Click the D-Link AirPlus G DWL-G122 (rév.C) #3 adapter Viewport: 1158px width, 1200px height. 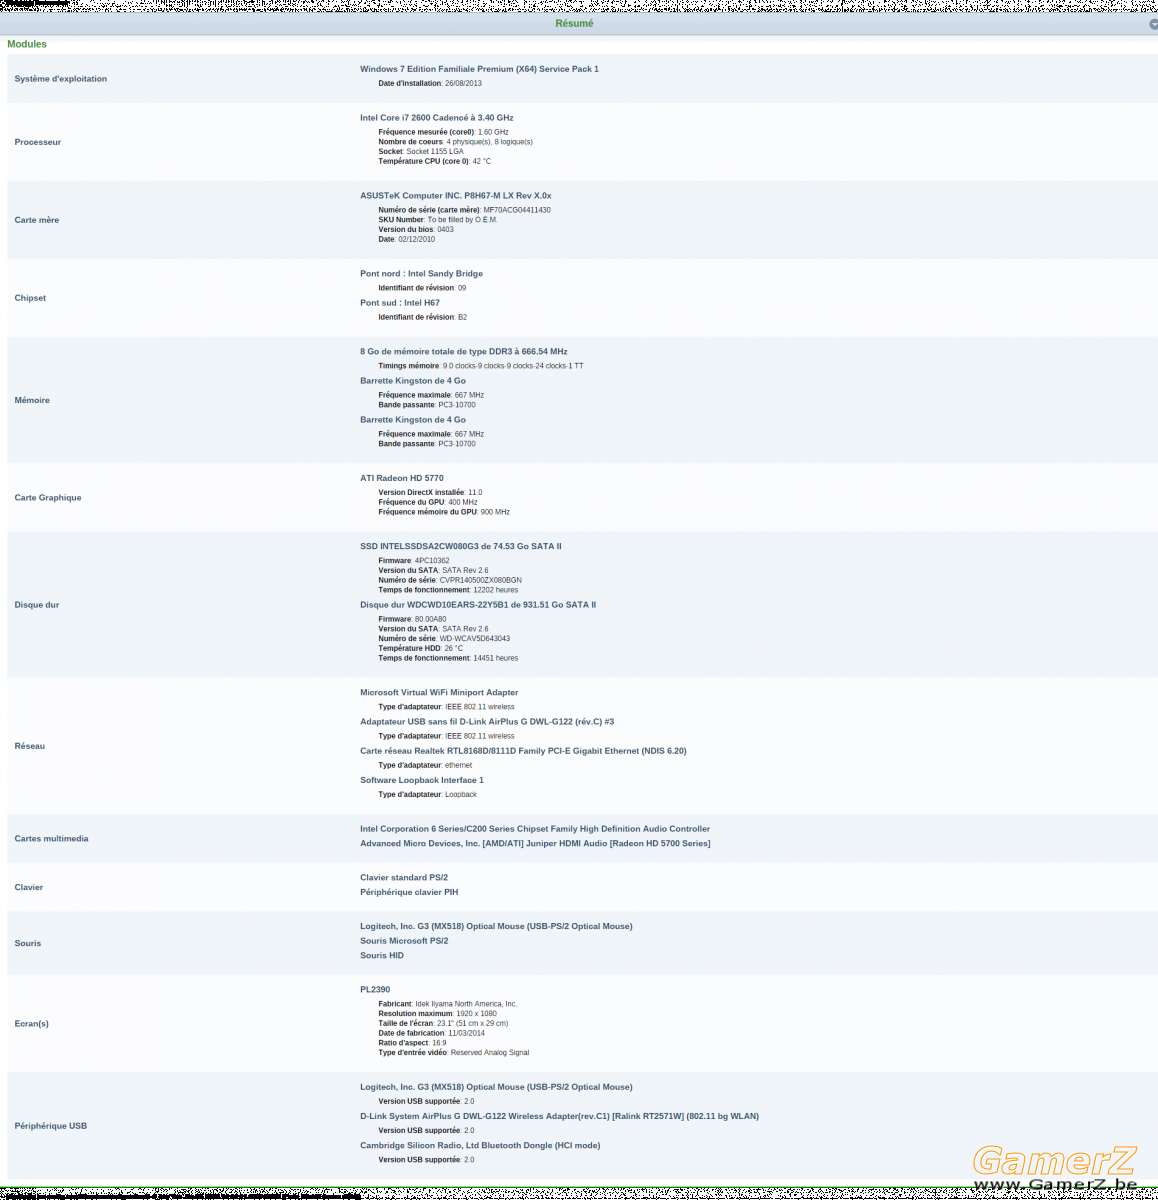pyautogui.click(x=487, y=722)
